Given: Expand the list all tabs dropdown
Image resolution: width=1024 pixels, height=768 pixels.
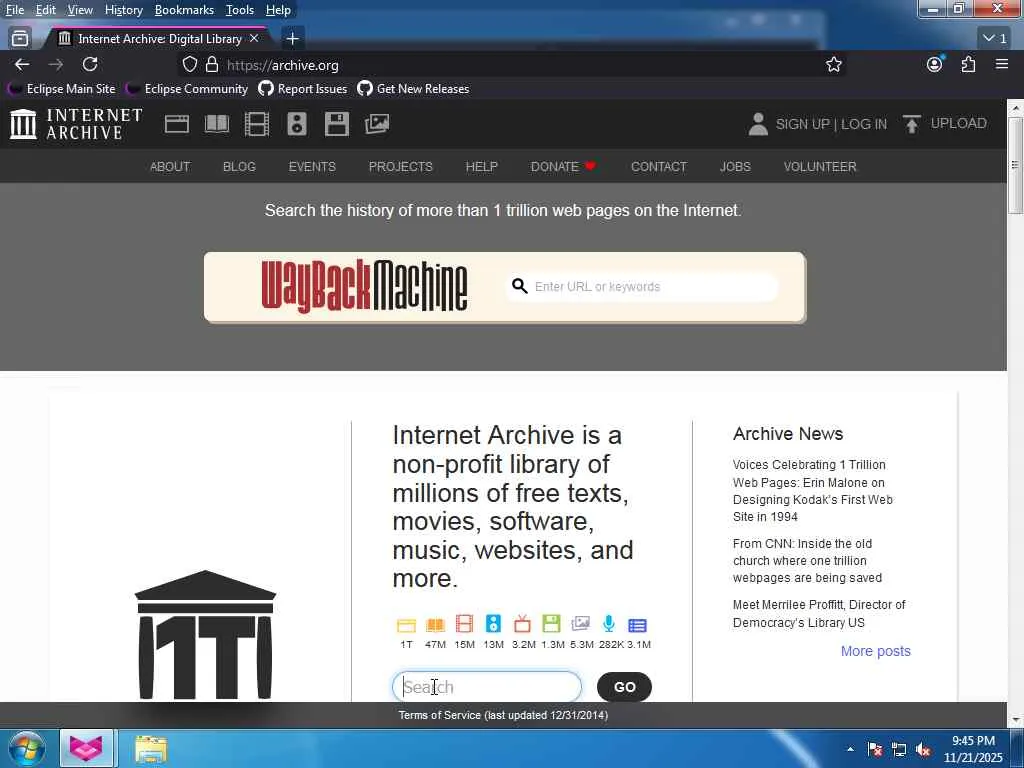Looking at the screenshot, I should (x=995, y=39).
